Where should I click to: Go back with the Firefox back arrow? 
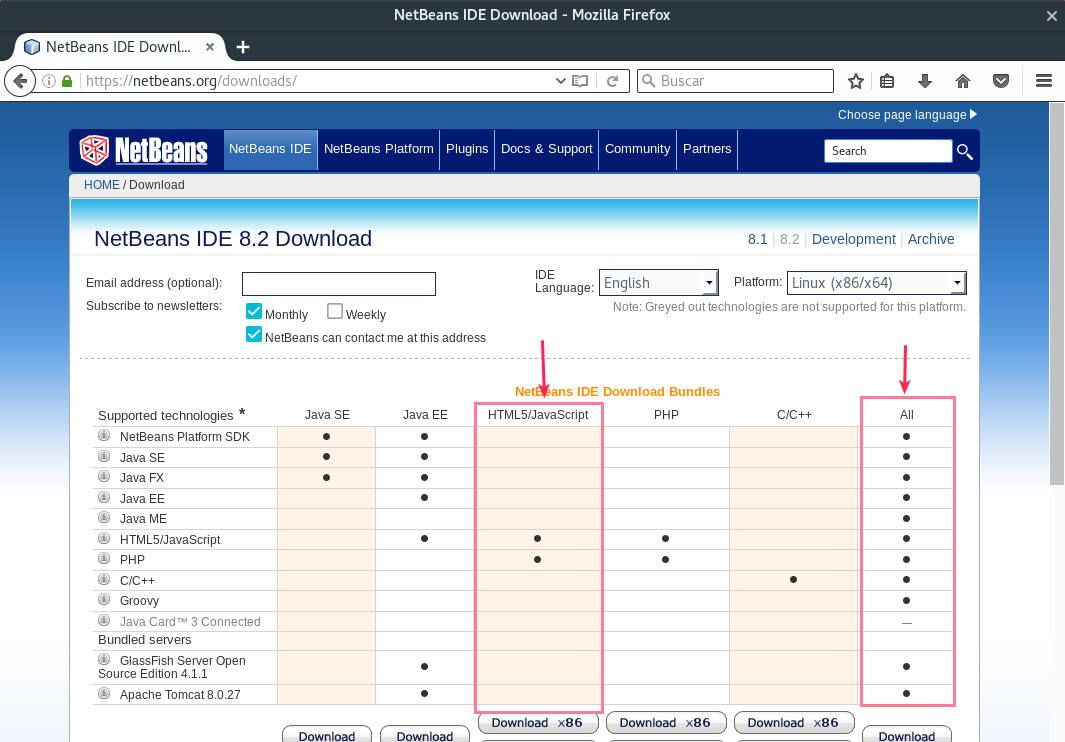coord(20,82)
